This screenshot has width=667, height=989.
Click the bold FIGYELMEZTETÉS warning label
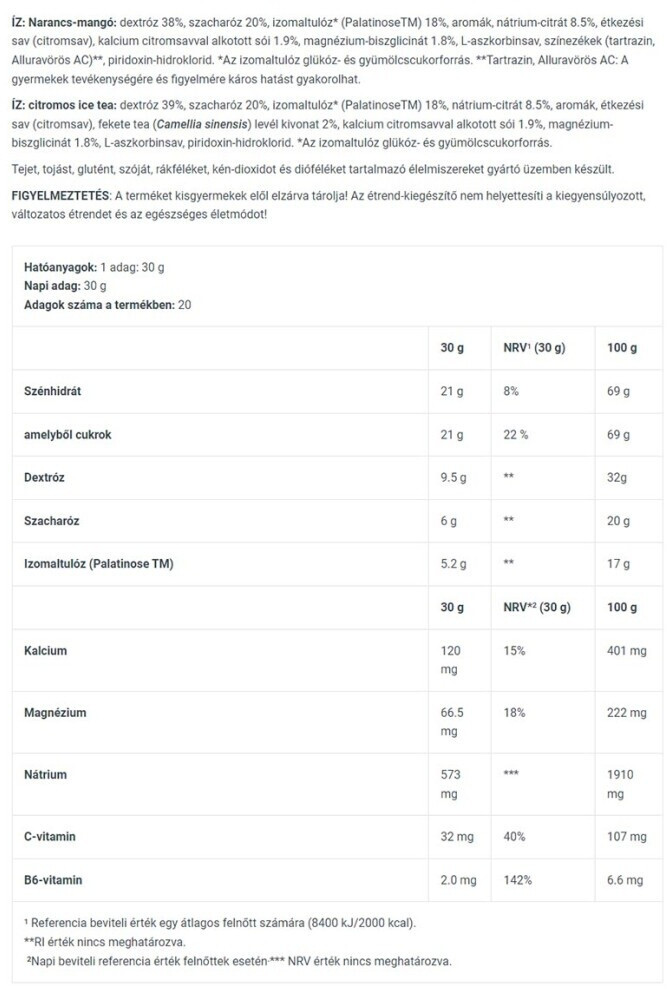click(58, 194)
